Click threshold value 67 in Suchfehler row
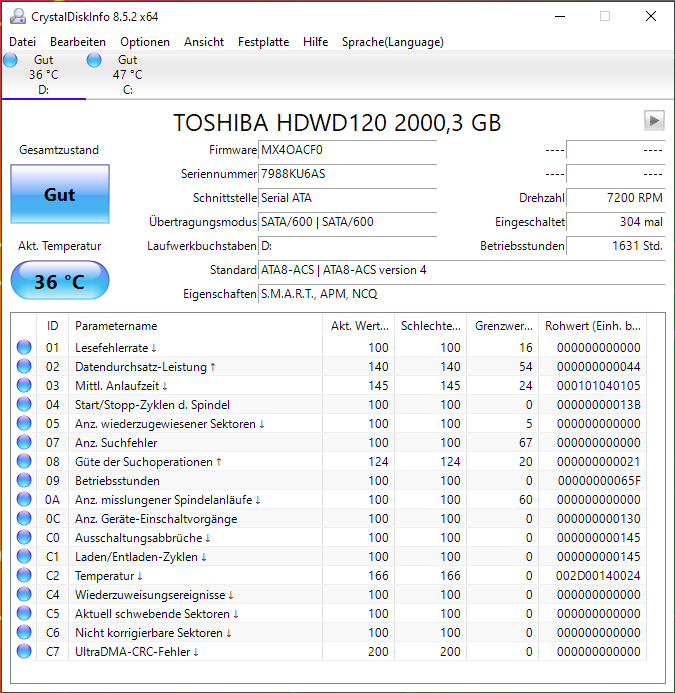The image size is (675, 693). pyautogui.click(x=526, y=442)
